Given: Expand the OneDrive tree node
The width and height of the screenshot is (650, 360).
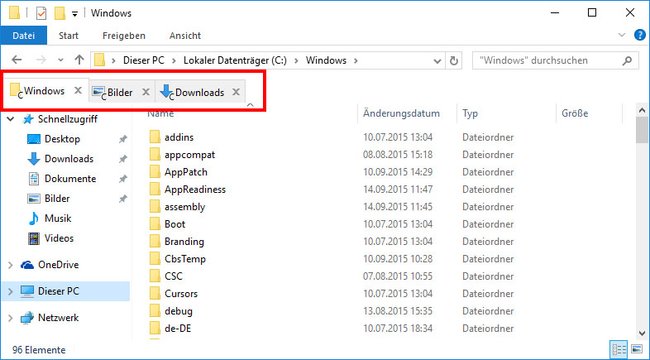Looking at the screenshot, I should tap(11, 265).
